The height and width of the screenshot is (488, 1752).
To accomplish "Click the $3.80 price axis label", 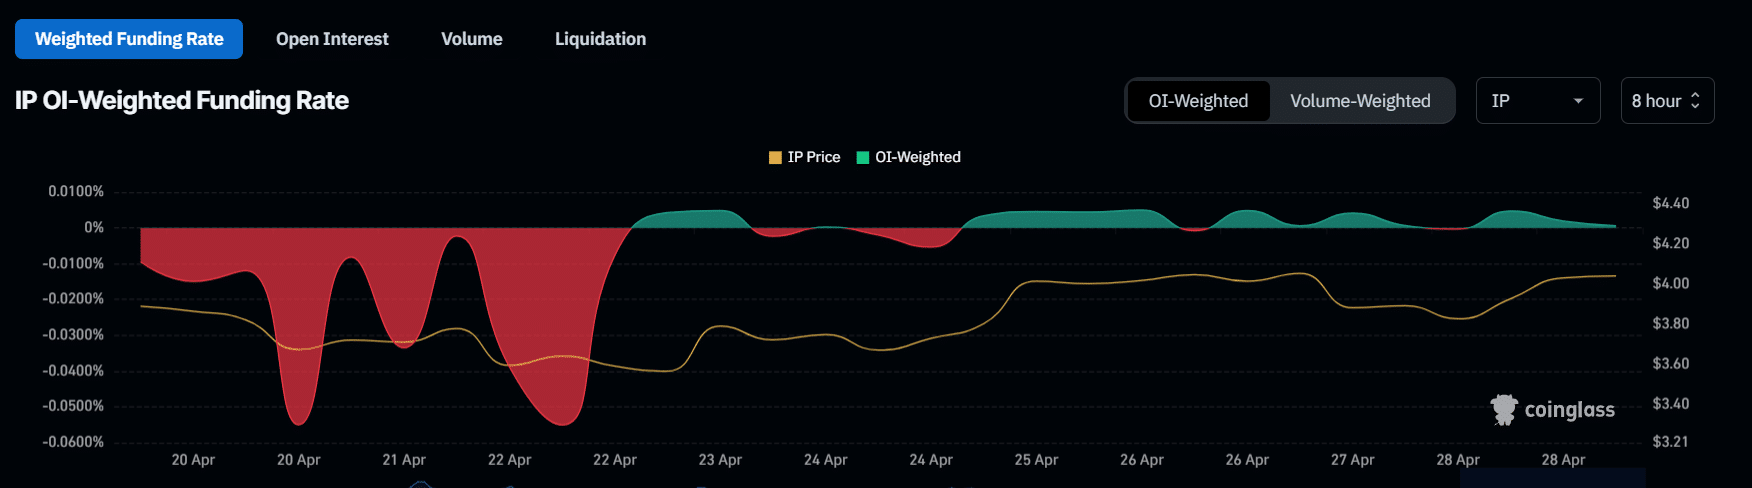I will [1671, 323].
